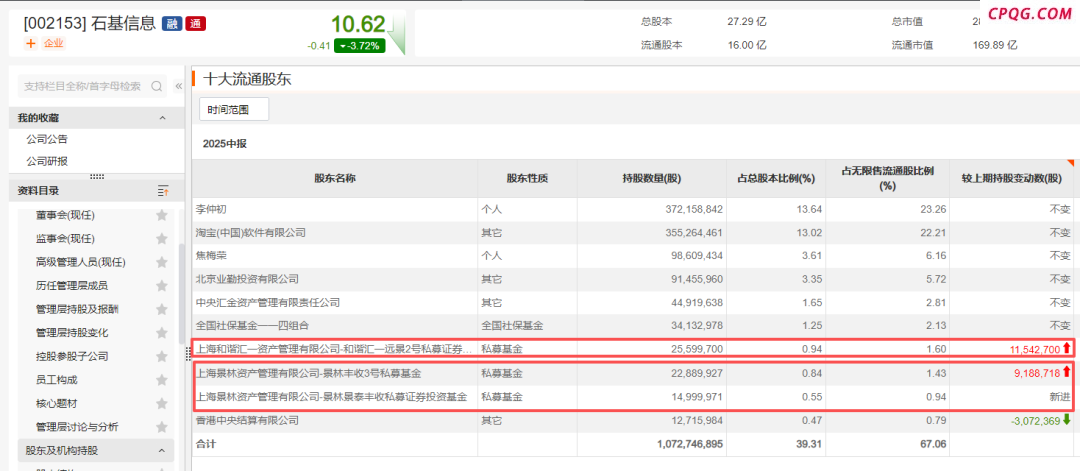Select the 中央汇金资产管理有限责任公司 row

pyautogui.click(x=633, y=303)
